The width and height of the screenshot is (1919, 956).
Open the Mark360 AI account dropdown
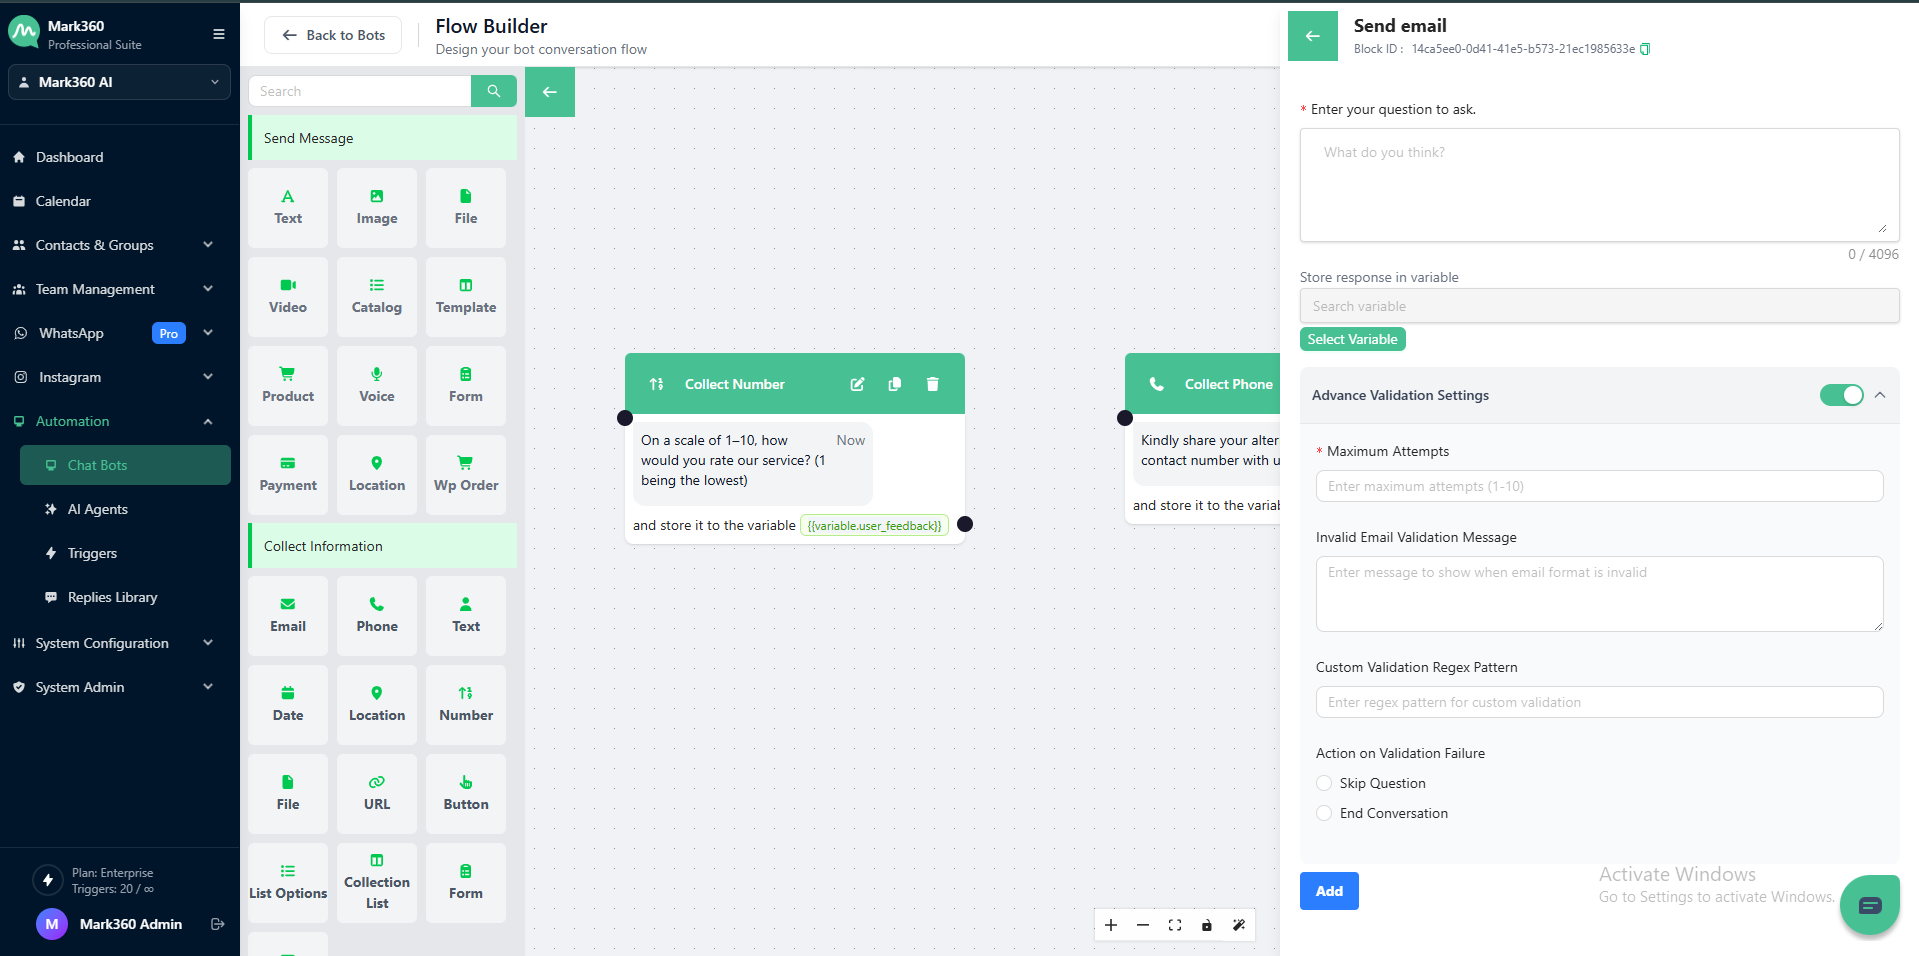point(119,82)
